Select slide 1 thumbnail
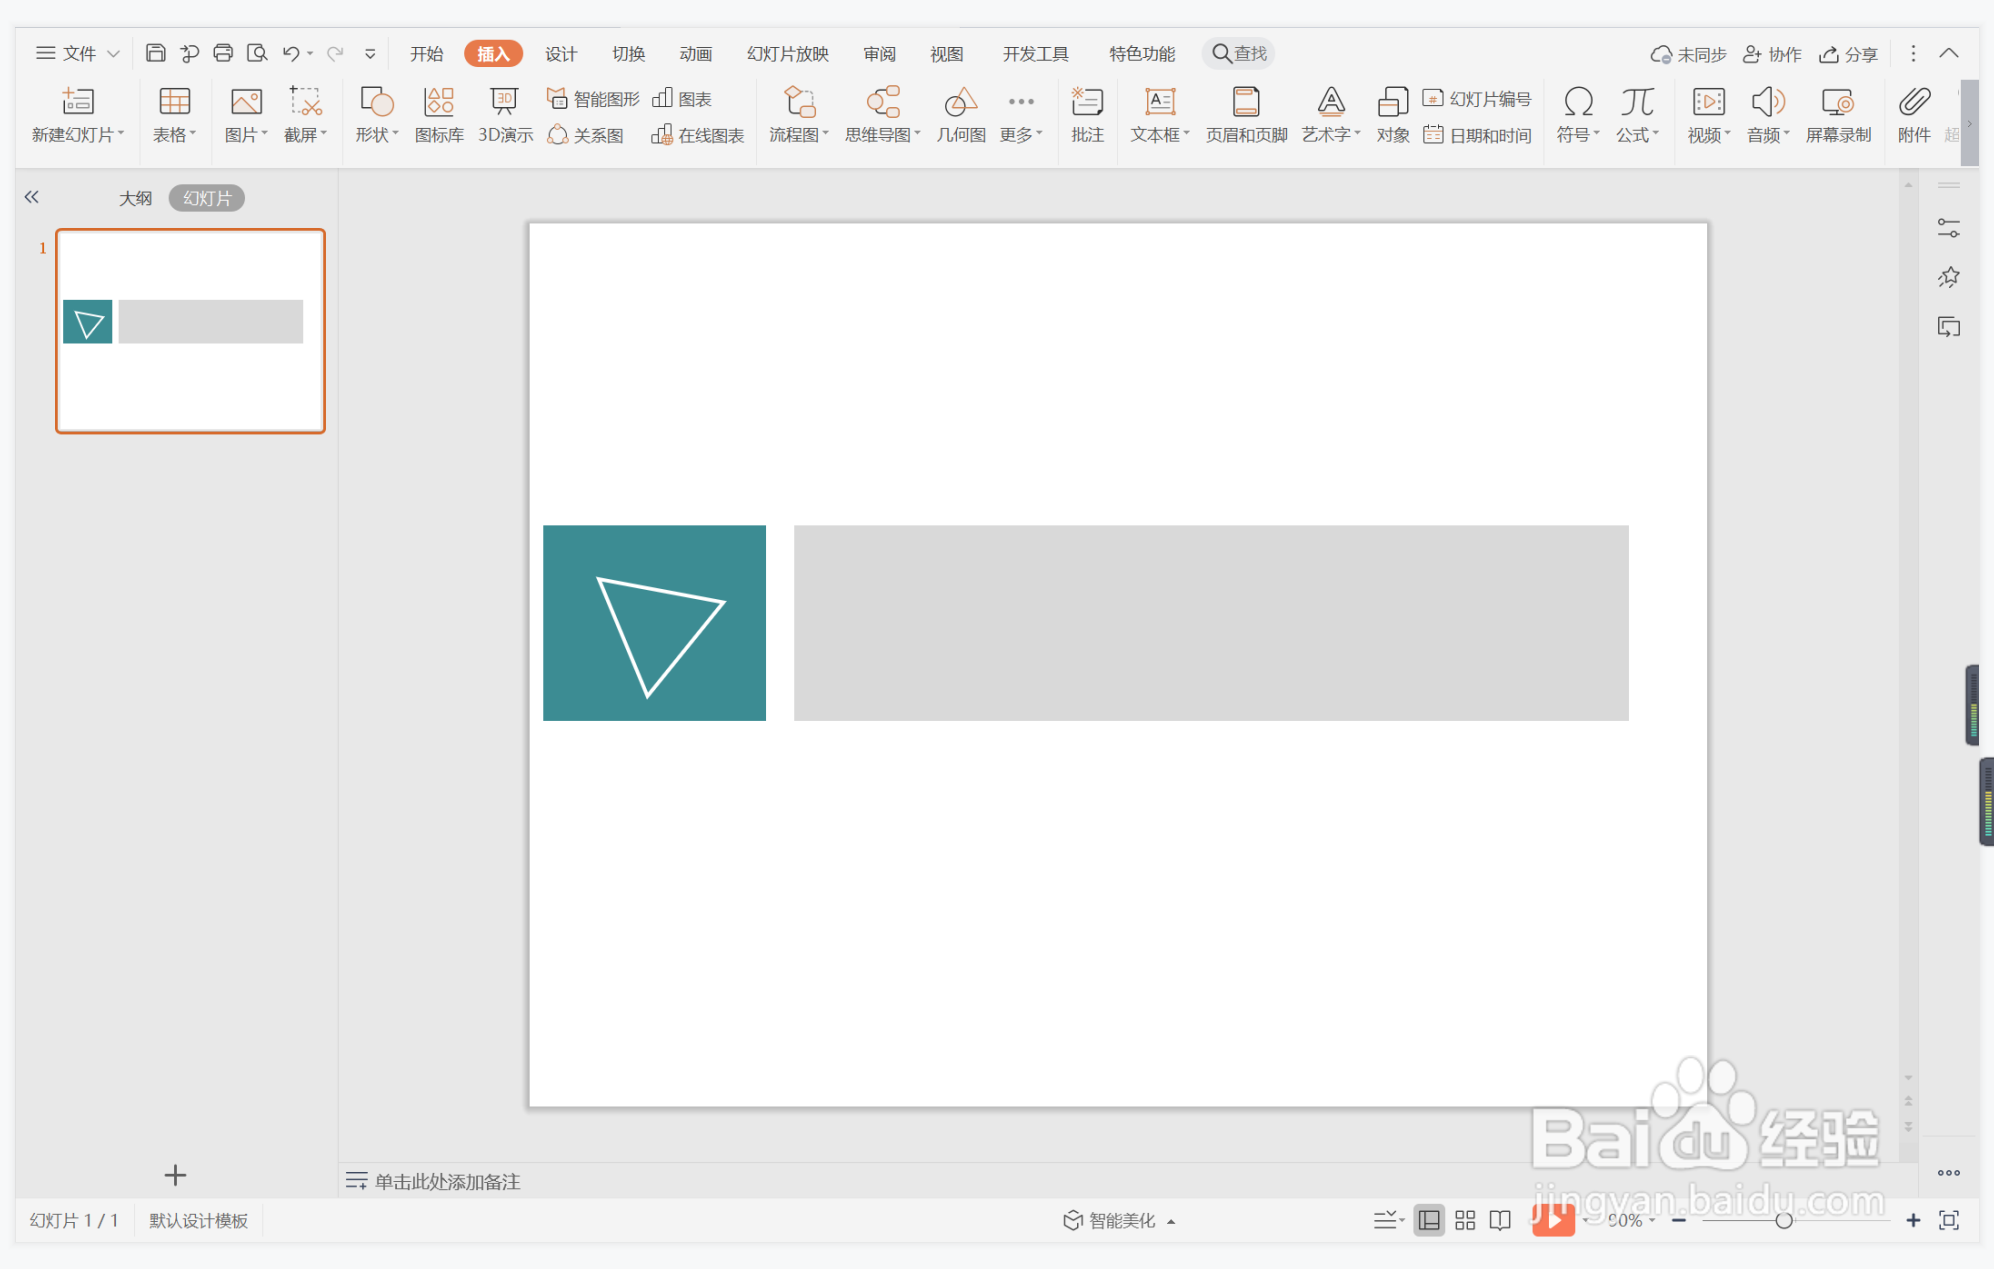 pyautogui.click(x=190, y=331)
